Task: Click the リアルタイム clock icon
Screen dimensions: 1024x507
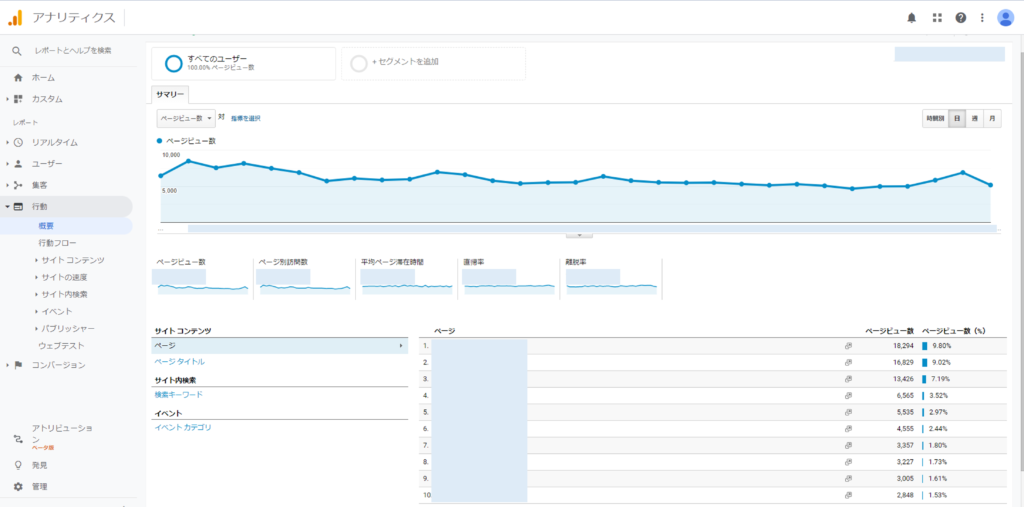Action: (18, 142)
